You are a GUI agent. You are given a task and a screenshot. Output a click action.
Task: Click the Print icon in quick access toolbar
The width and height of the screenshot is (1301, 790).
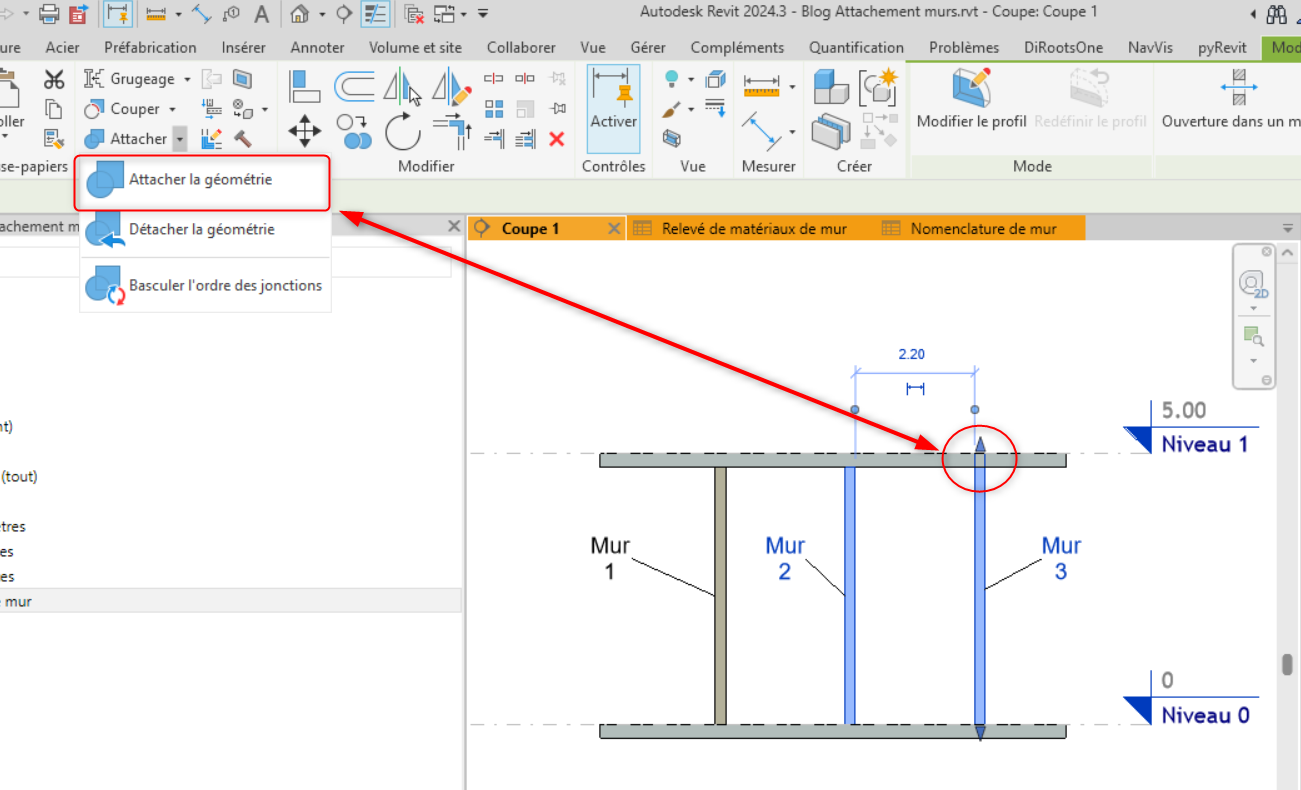click(49, 14)
